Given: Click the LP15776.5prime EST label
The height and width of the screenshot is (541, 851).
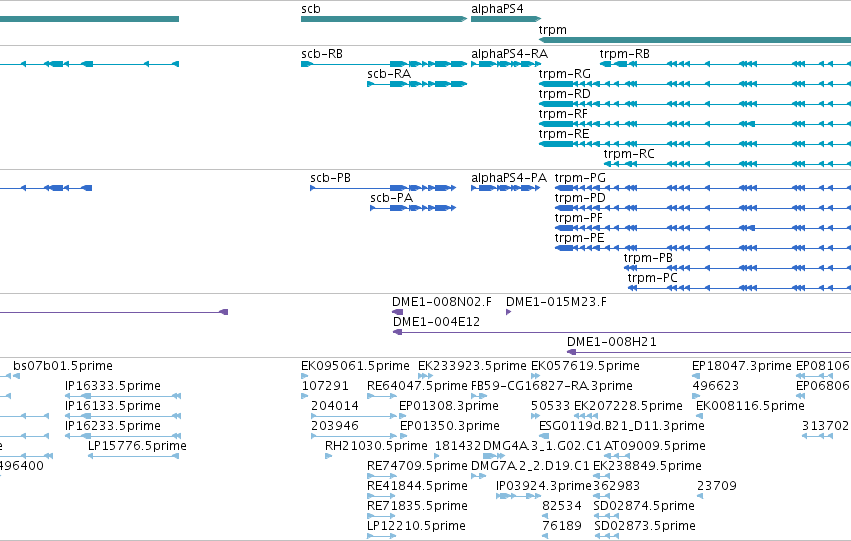Looking at the screenshot, I should point(137,446).
